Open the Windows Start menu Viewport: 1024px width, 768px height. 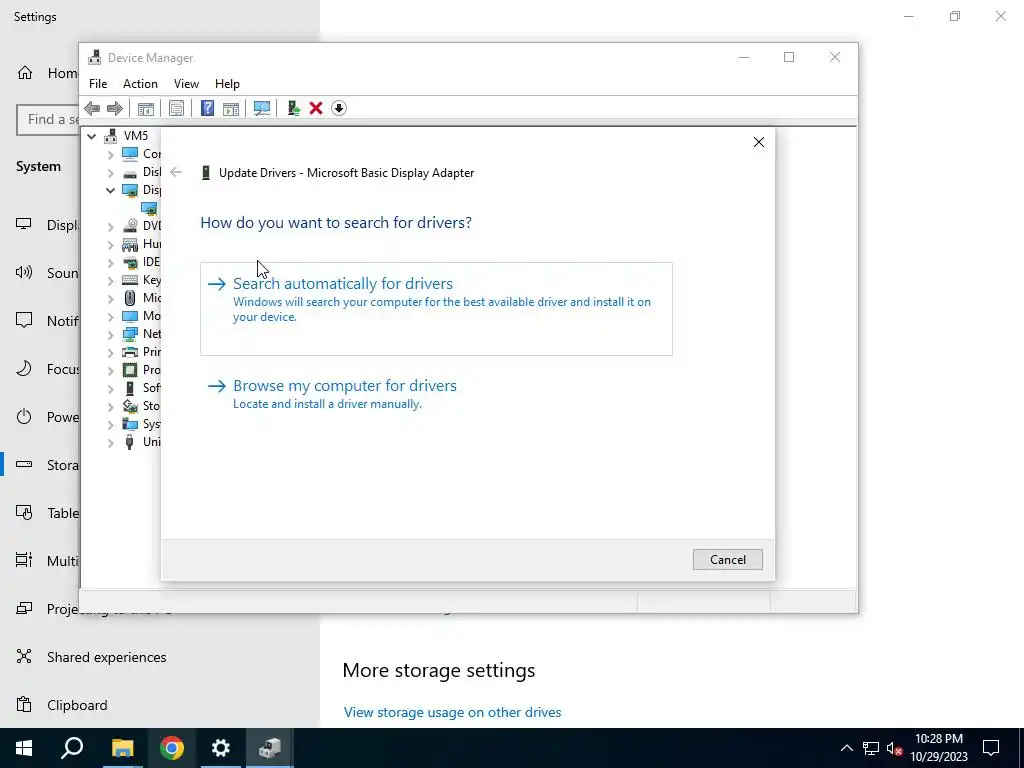pyautogui.click(x=24, y=748)
